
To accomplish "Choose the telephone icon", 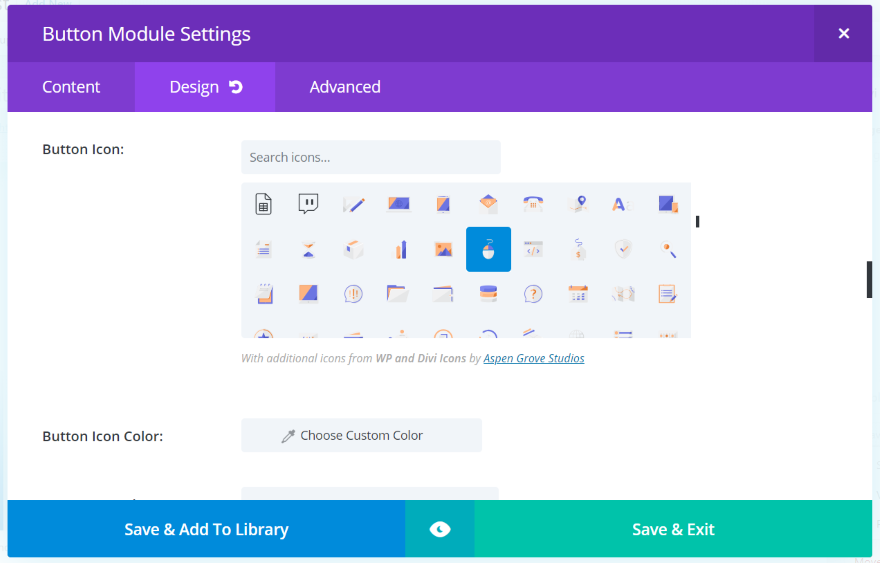I will tap(533, 204).
